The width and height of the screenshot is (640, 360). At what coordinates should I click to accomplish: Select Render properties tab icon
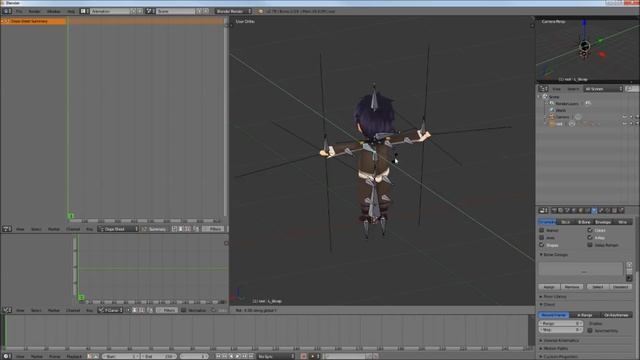pyautogui.click(x=554, y=211)
